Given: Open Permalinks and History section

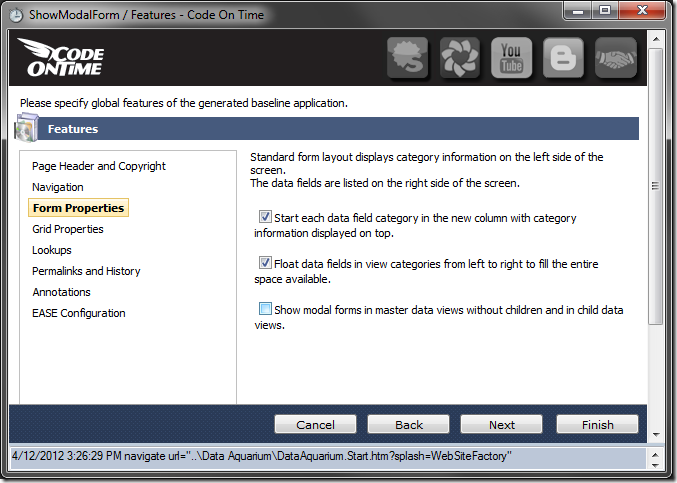Looking at the screenshot, I should coord(86,271).
